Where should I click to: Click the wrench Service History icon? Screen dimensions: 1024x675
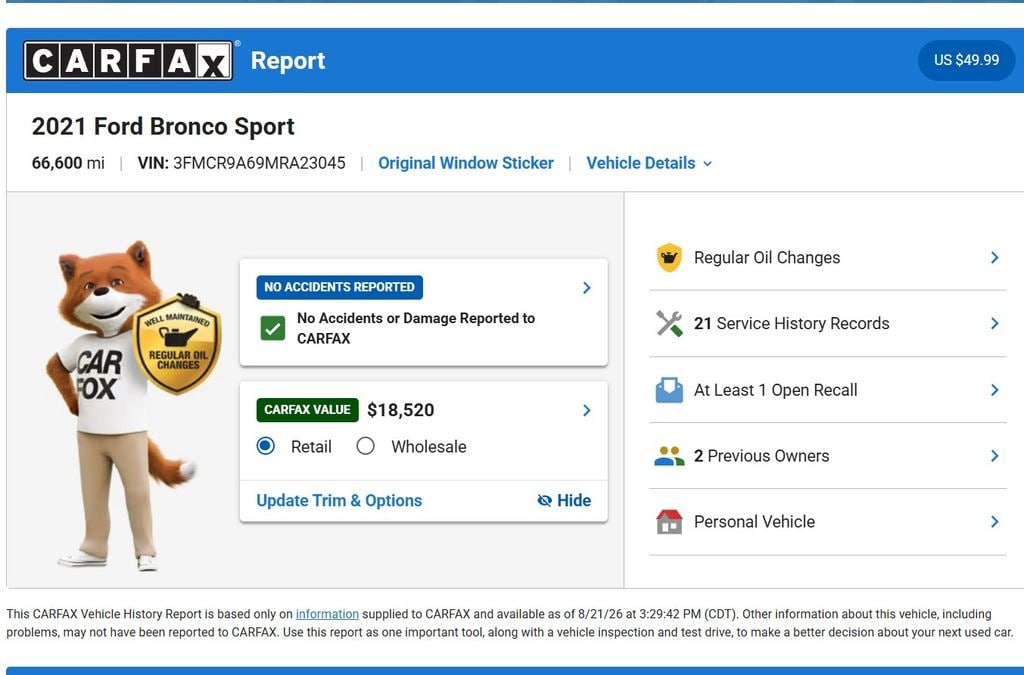pos(669,323)
